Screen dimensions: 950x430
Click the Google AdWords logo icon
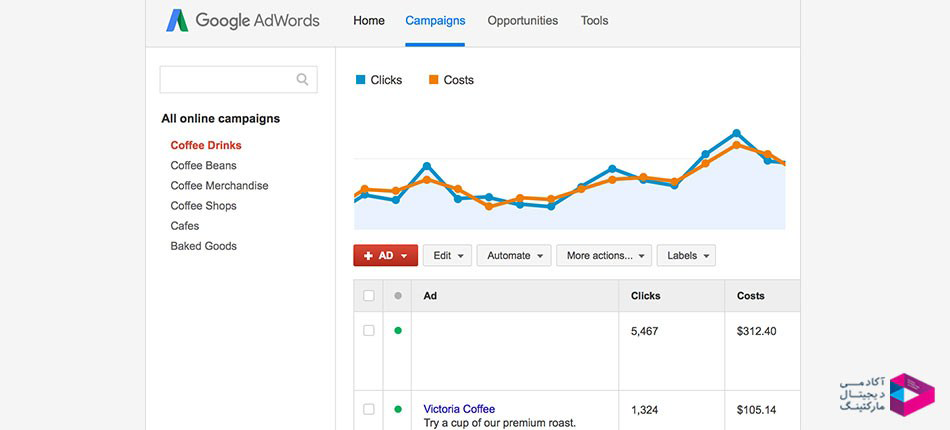pyautogui.click(x=177, y=21)
